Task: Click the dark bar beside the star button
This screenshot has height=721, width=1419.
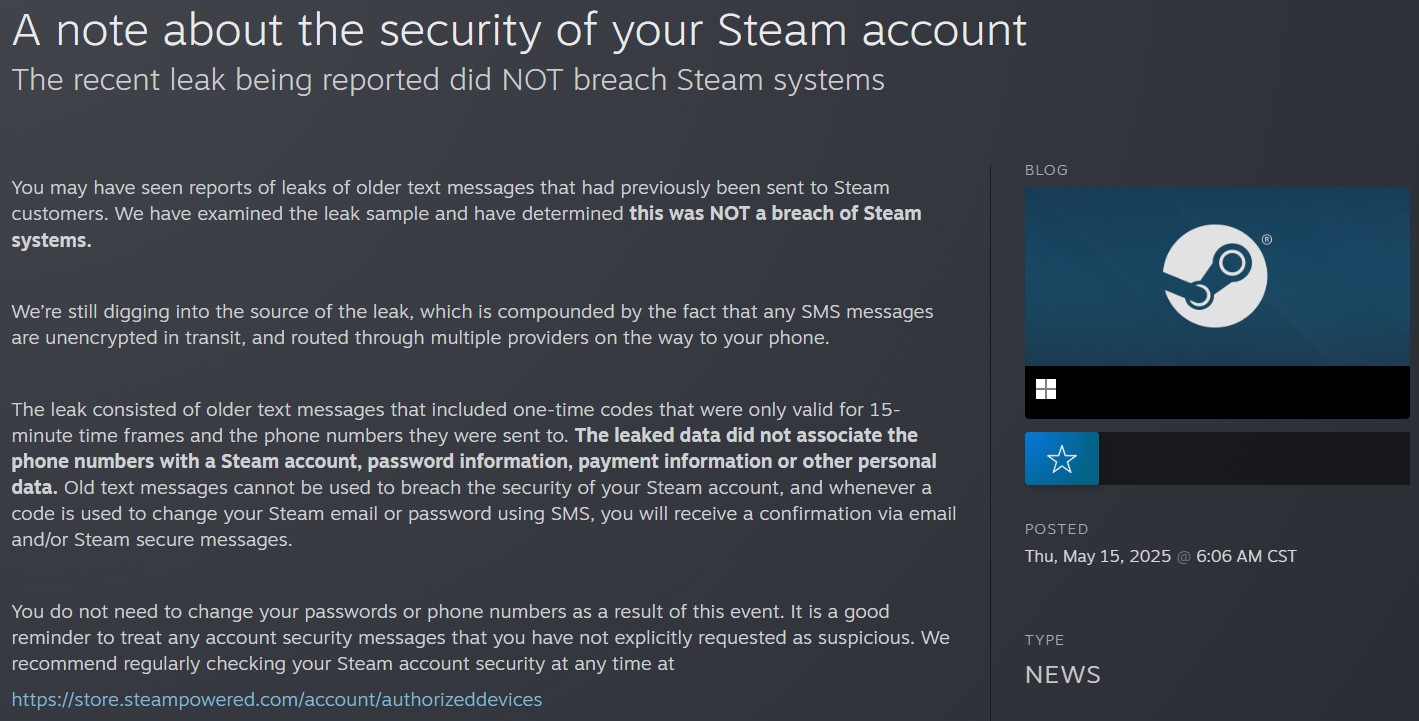Action: coord(1254,459)
